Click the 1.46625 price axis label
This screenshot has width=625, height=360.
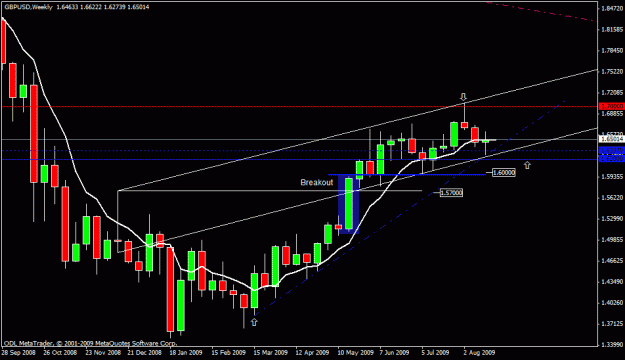click(613, 261)
